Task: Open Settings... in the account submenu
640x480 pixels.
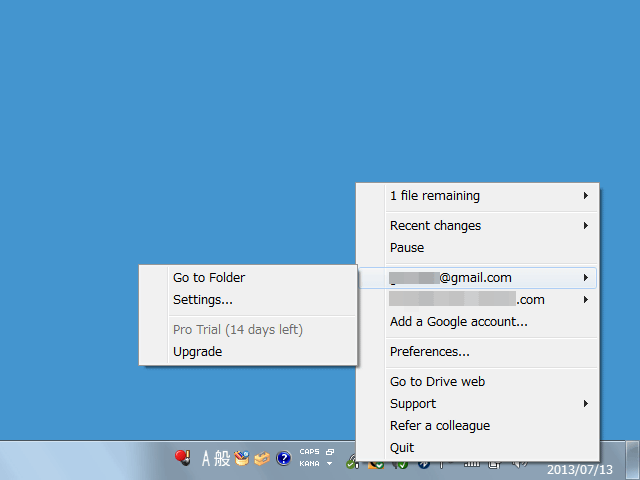Action: click(x=248, y=300)
